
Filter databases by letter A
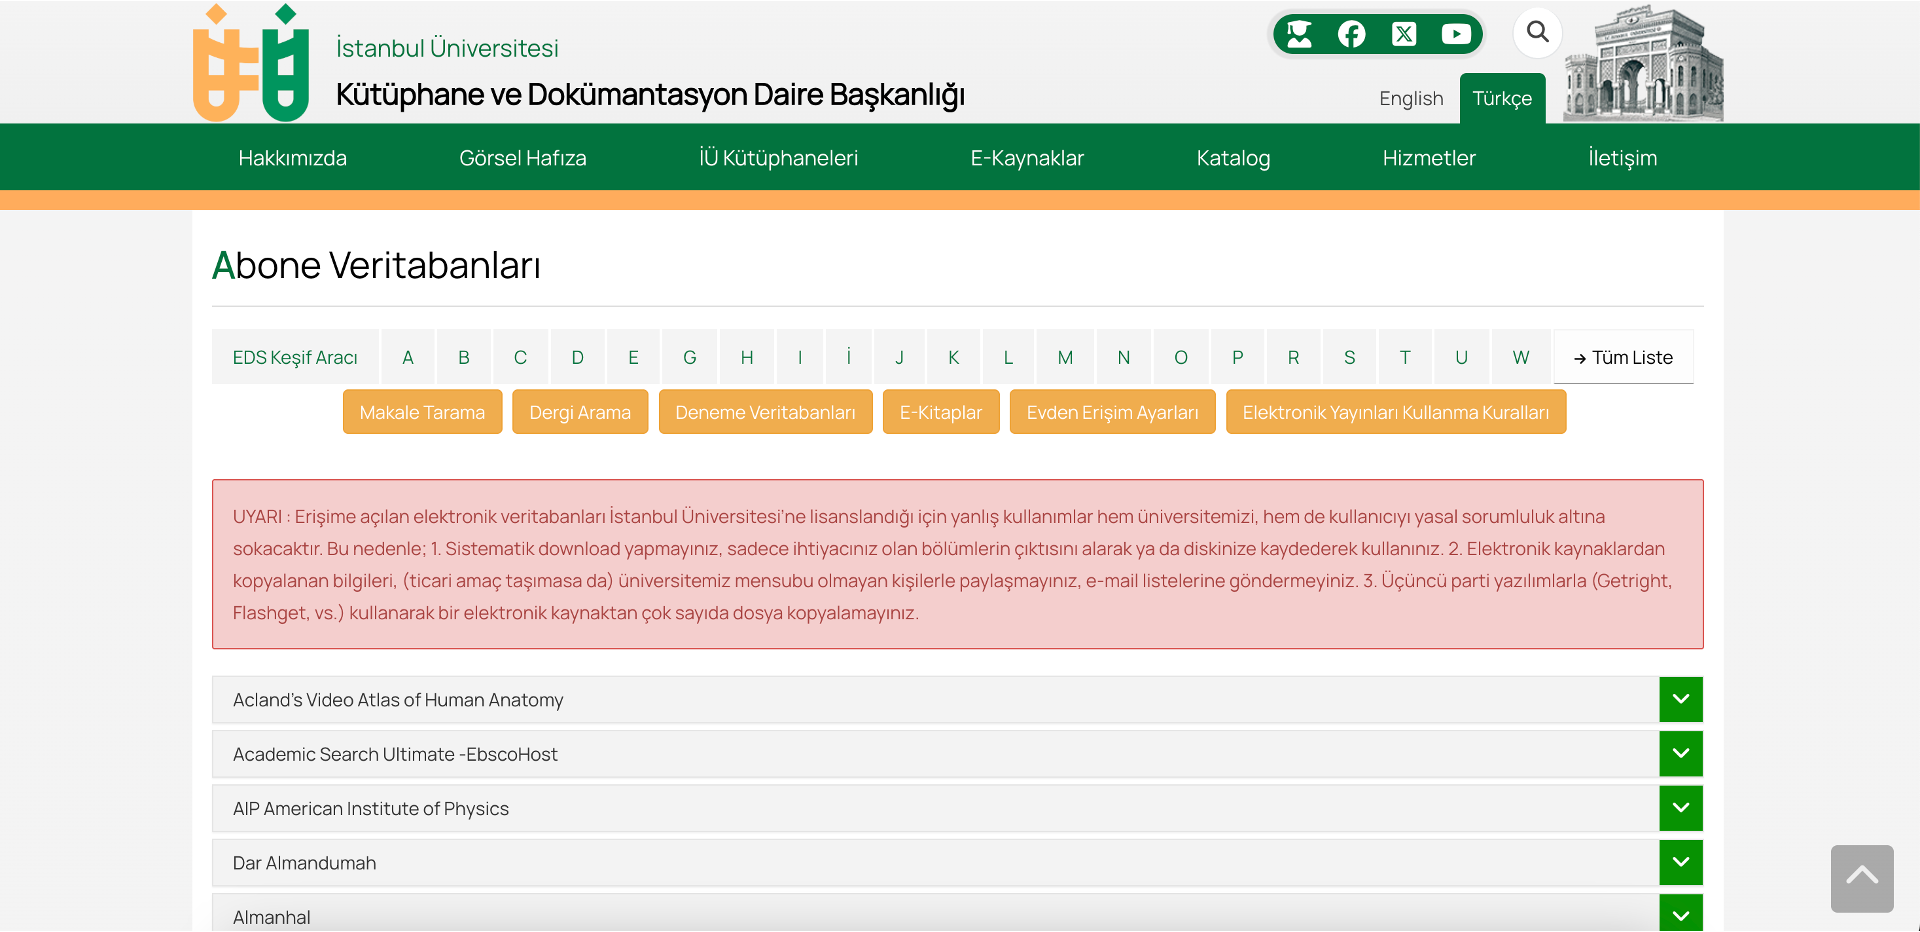point(408,357)
